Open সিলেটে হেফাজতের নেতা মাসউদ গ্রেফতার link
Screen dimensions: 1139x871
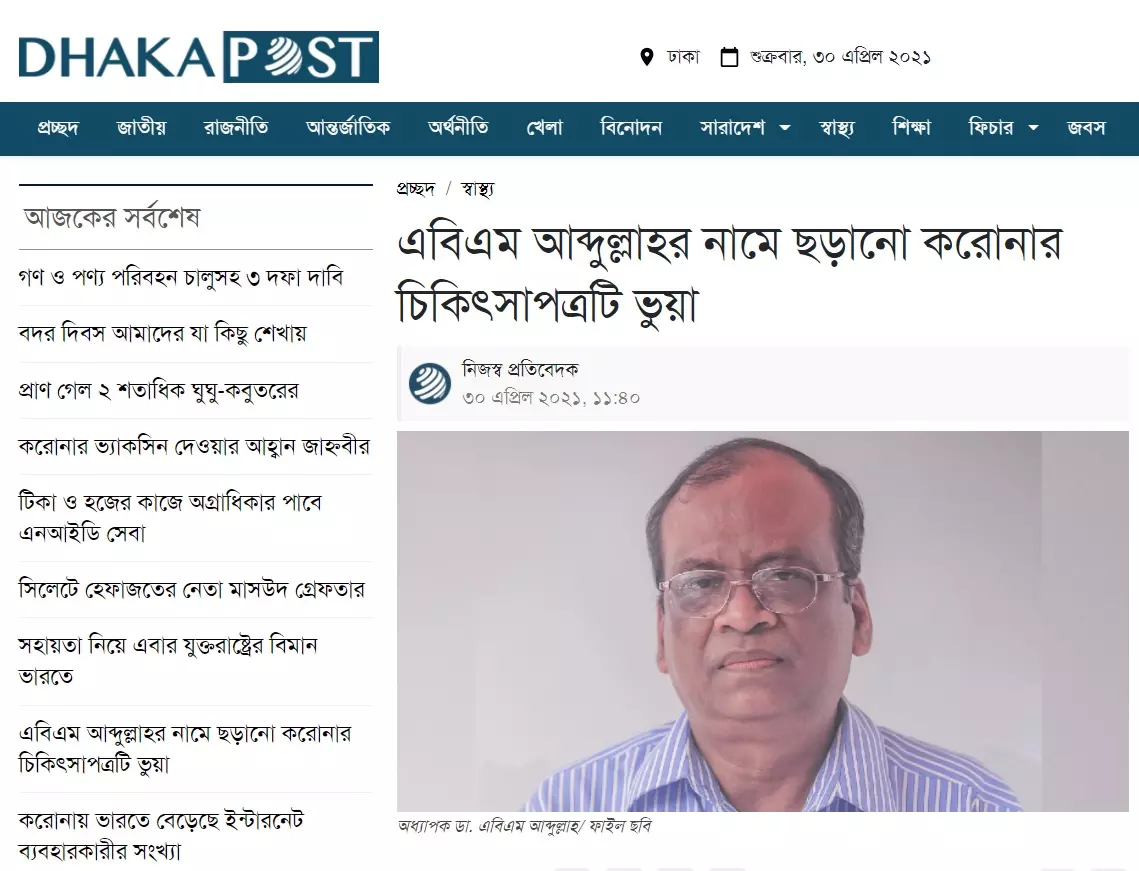pyautogui.click(x=192, y=589)
